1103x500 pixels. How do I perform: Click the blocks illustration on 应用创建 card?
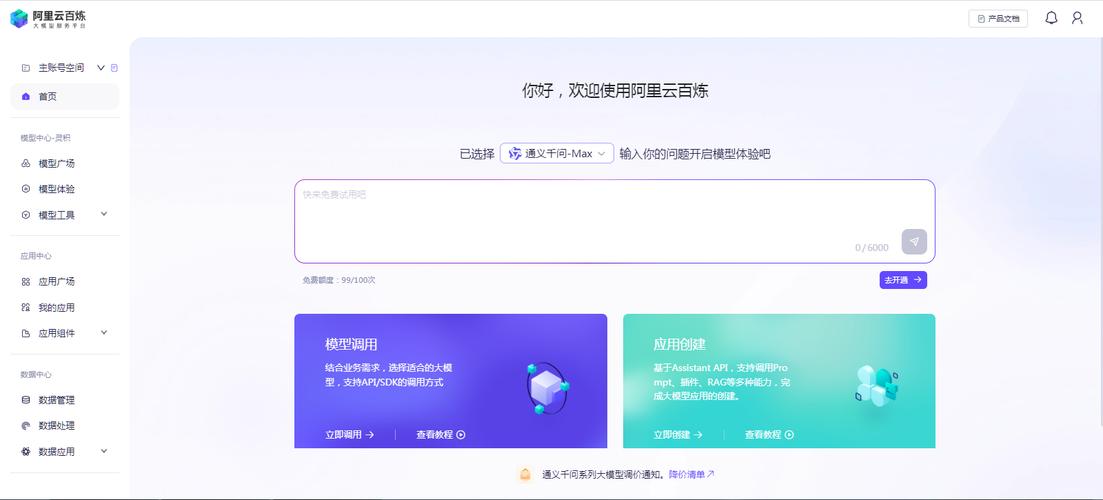(x=876, y=386)
